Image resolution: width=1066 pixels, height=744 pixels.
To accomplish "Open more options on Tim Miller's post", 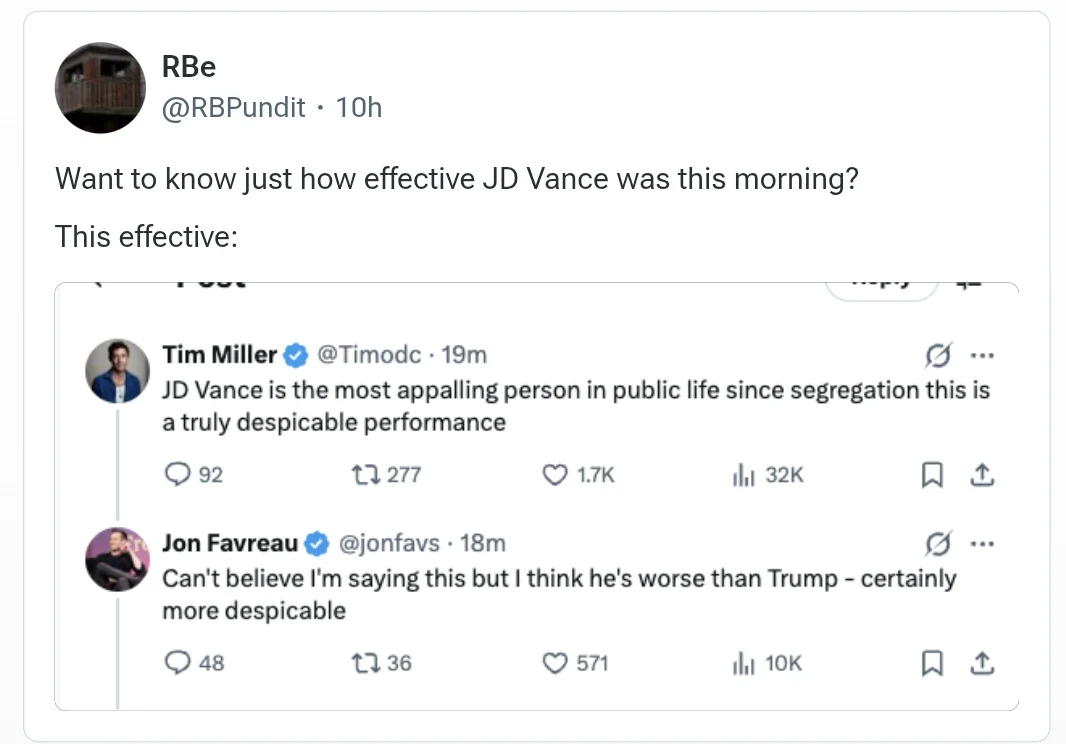I will (984, 355).
